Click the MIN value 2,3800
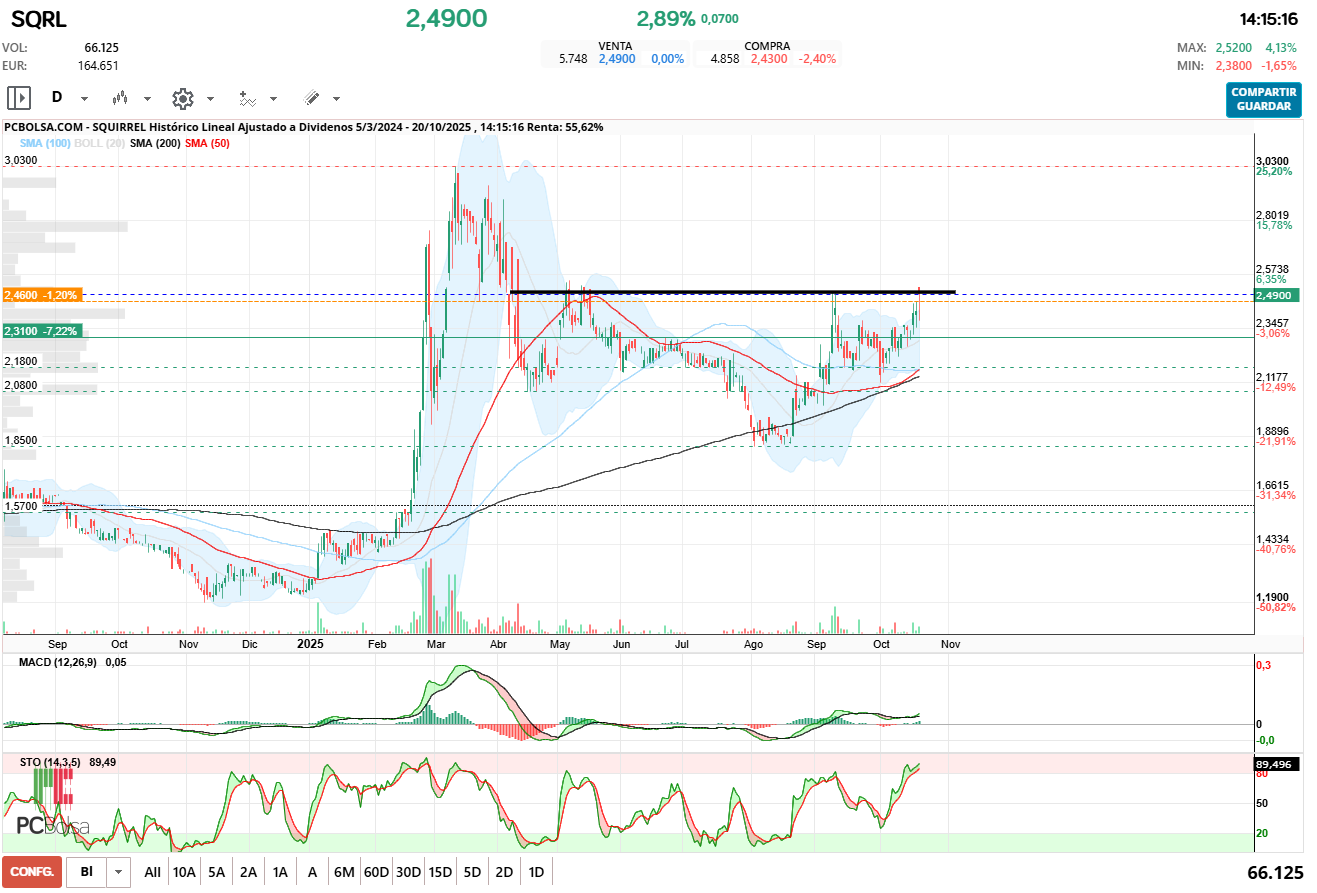The height and width of the screenshot is (893, 1317). (x=1235, y=66)
